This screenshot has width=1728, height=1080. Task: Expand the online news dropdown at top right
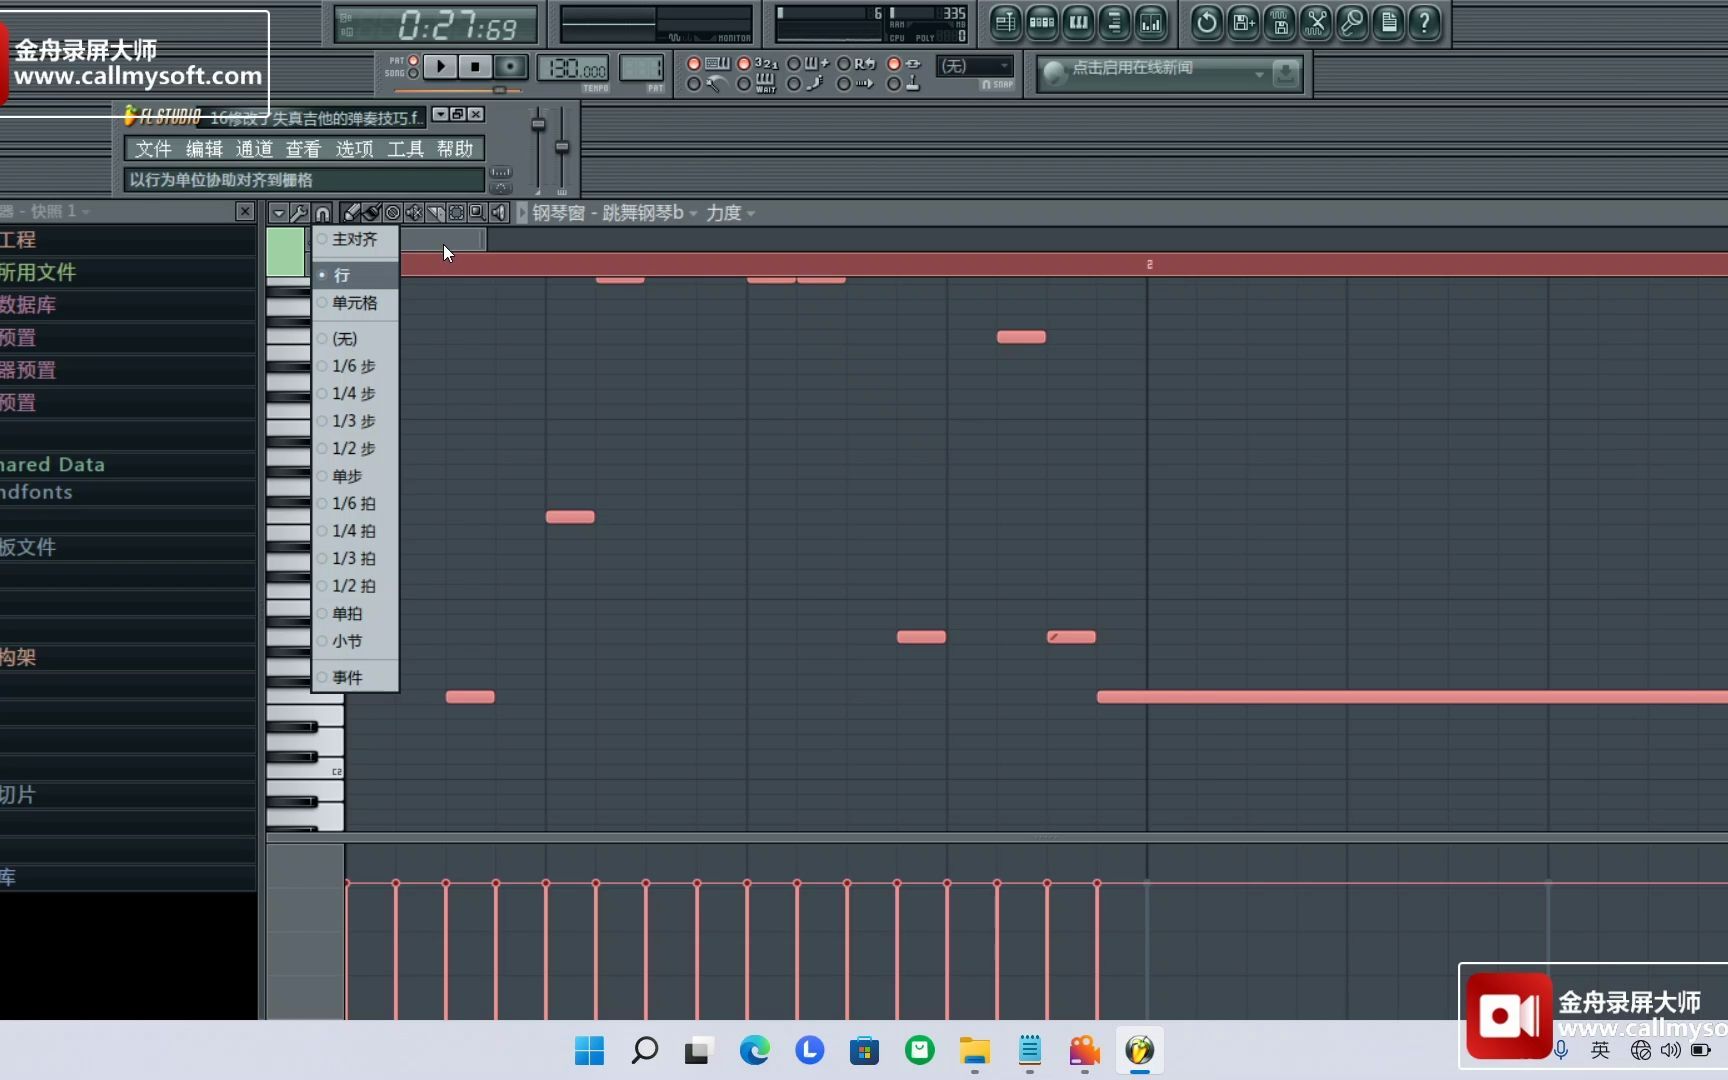[x=1259, y=74]
